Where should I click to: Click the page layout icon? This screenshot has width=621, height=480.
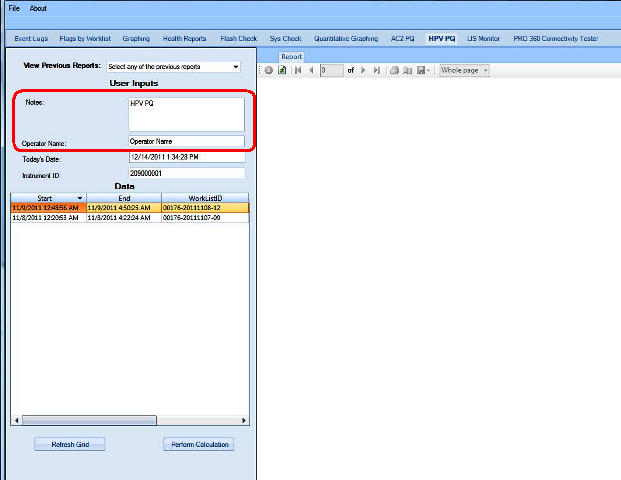click(x=408, y=71)
